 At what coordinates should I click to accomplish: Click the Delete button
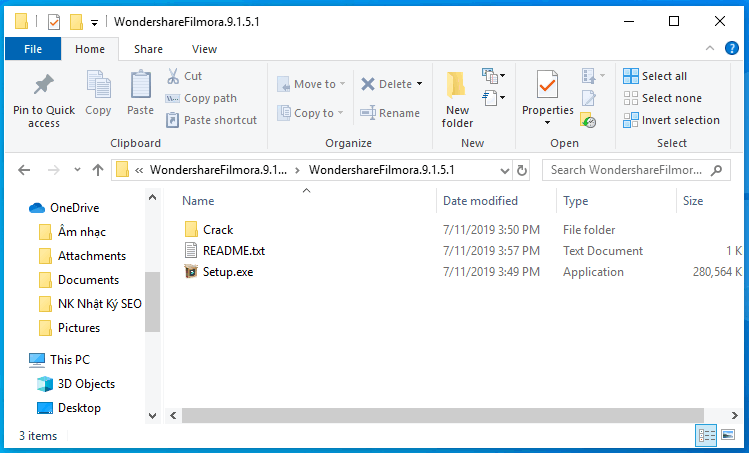click(x=386, y=84)
